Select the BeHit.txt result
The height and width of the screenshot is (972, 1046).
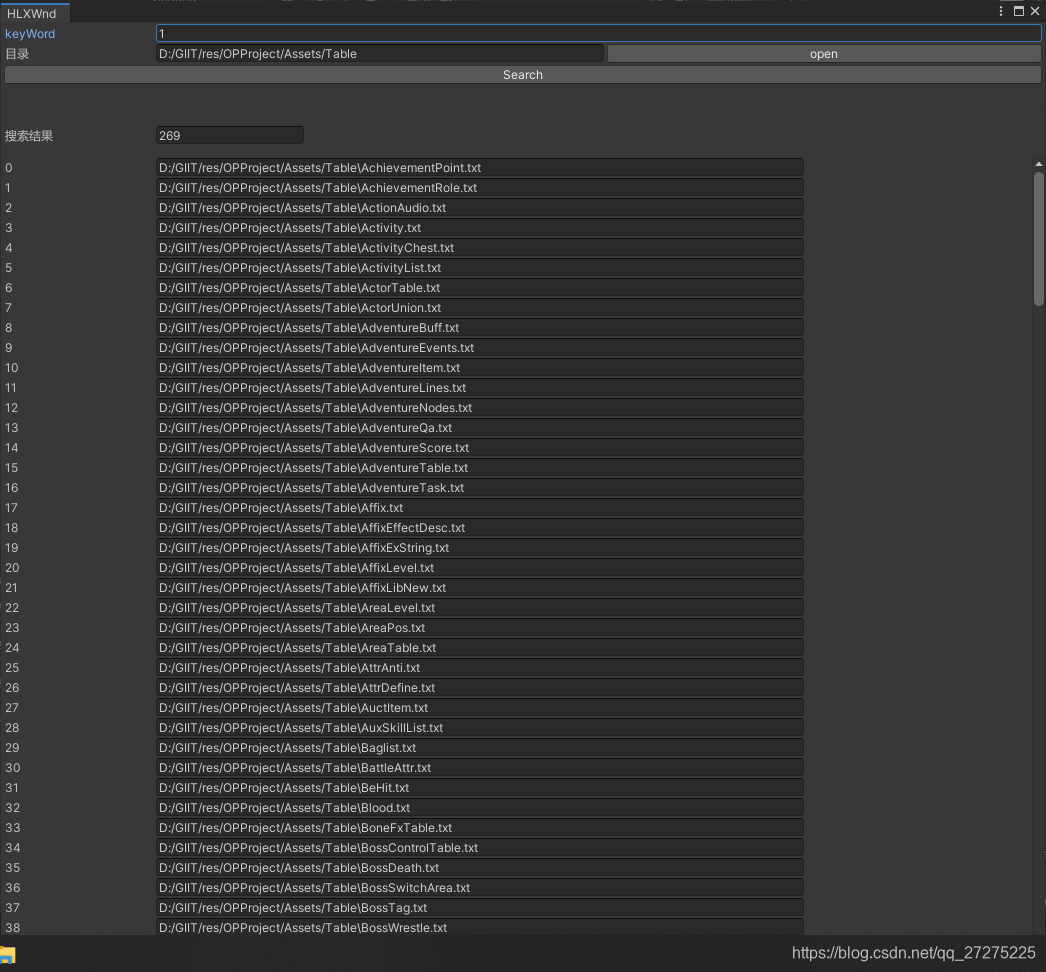click(x=480, y=788)
